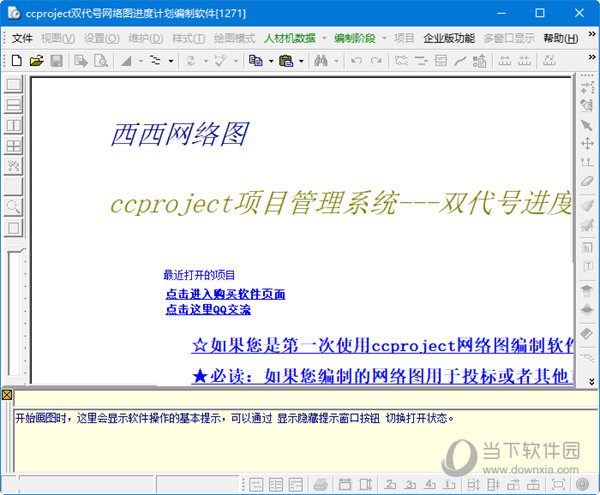The width and height of the screenshot is (600, 495).
Task: Click the Save floppy disk icon
Action: [57, 60]
